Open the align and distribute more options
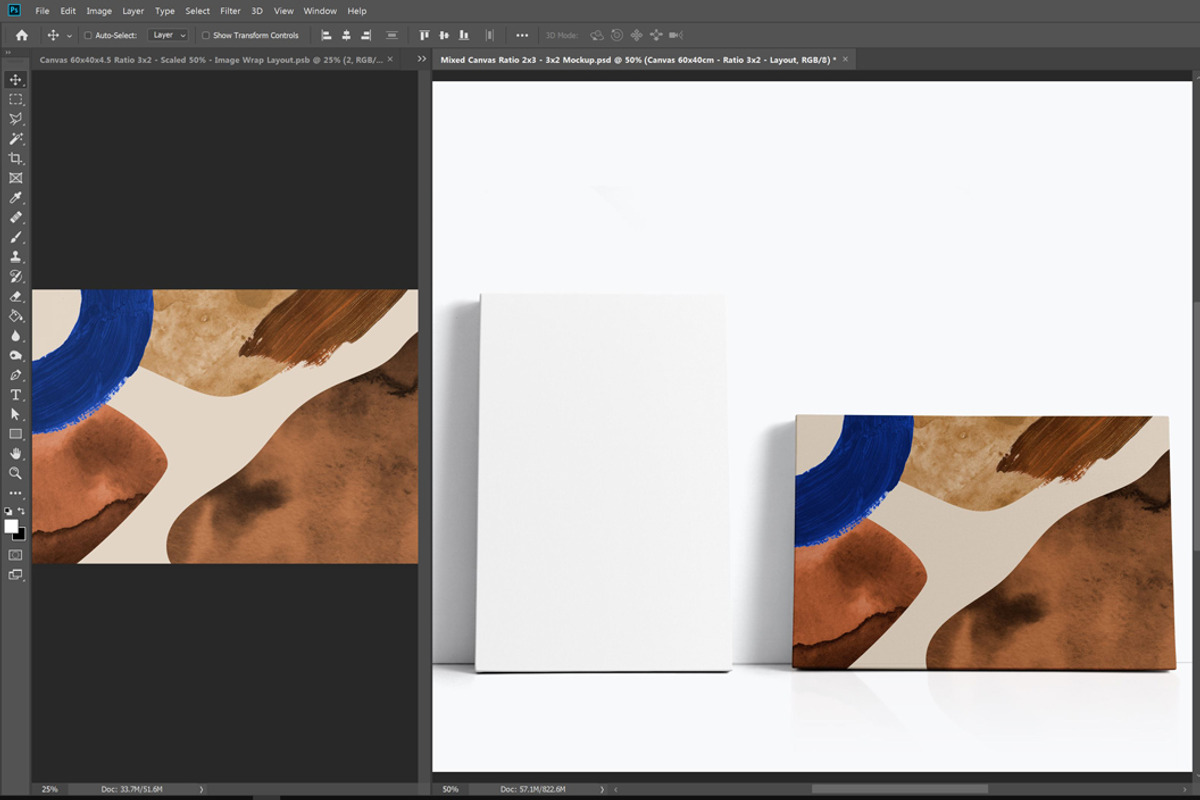Viewport: 1200px width, 800px height. click(x=522, y=35)
